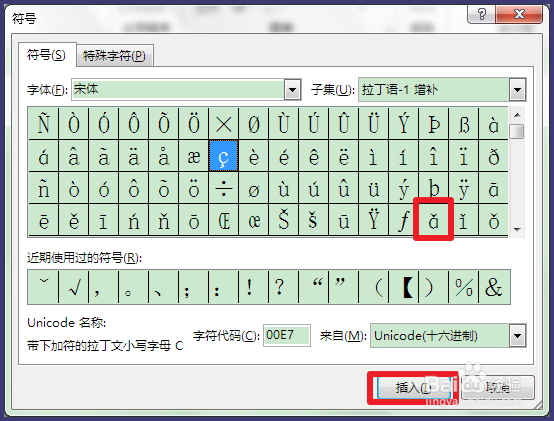This screenshot has height=421, width=554.
Task: Select the ß sharp s symbol
Action: pos(464,124)
